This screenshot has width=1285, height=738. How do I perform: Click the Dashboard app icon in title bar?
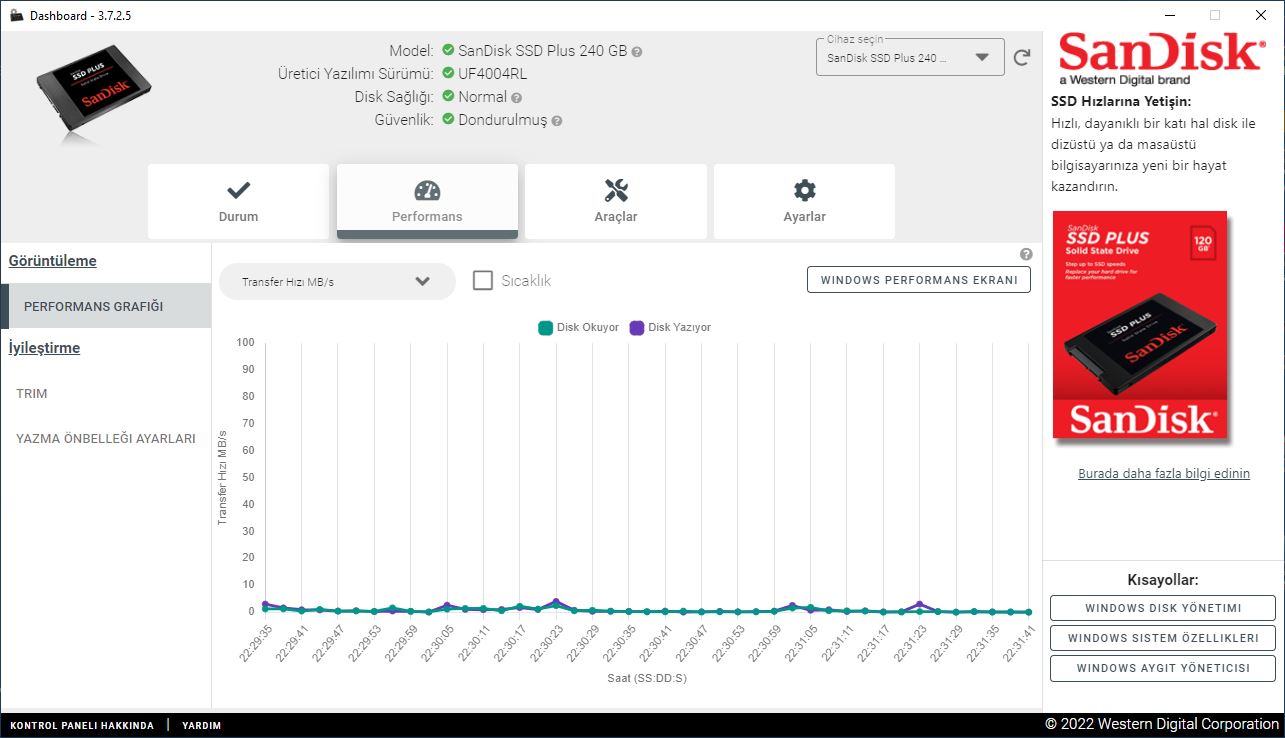coord(16,16)
